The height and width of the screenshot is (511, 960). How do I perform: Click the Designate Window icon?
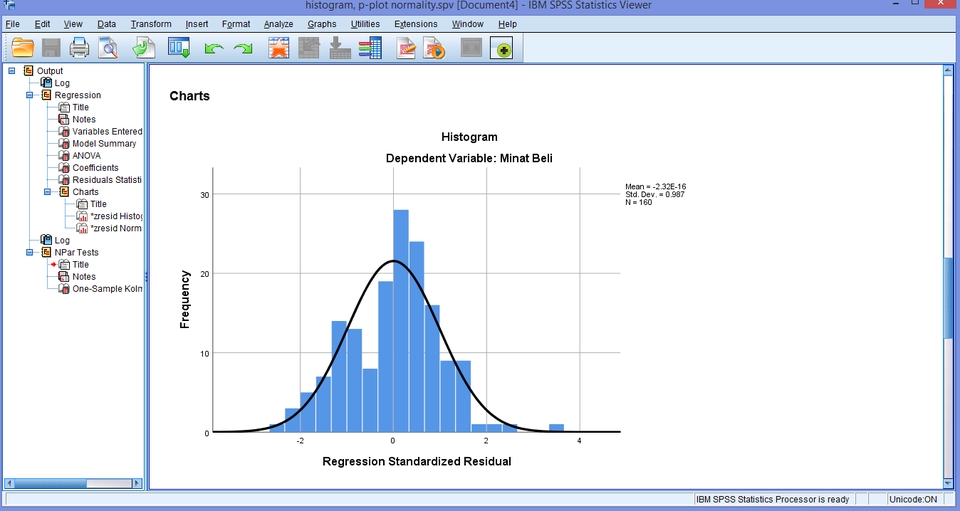471,48
